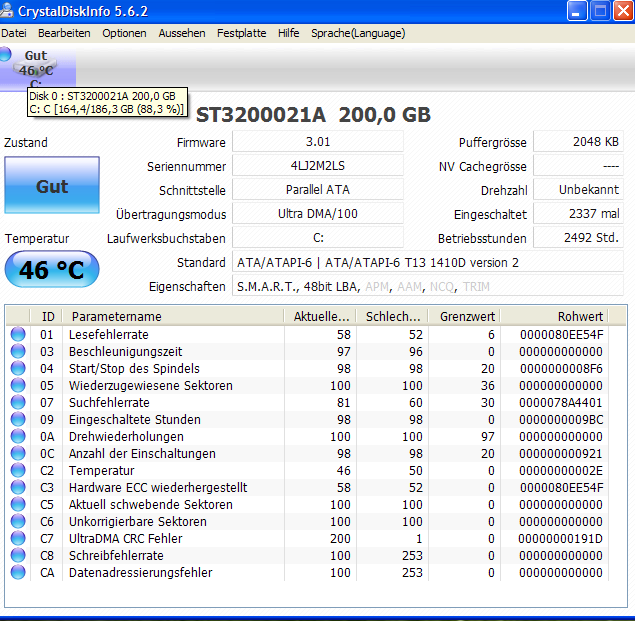Select the Lesefehlerrate row name
635x621 pixels.
[x=109, y=335]
